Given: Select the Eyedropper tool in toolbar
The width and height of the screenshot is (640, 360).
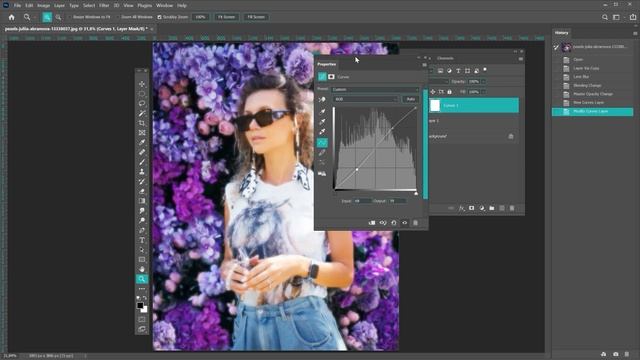Looking at the screenshot, I should coord(142,142).
